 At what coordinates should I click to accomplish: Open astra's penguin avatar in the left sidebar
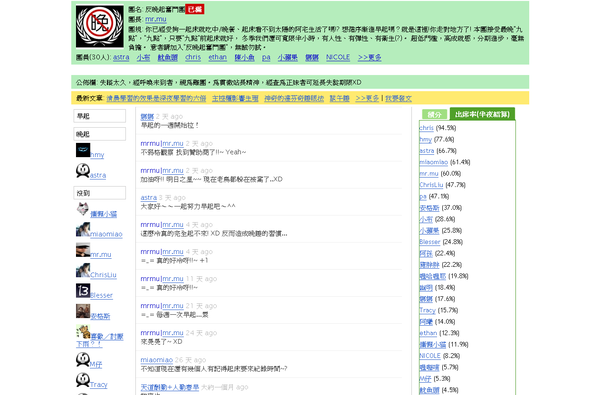[83, 170]
